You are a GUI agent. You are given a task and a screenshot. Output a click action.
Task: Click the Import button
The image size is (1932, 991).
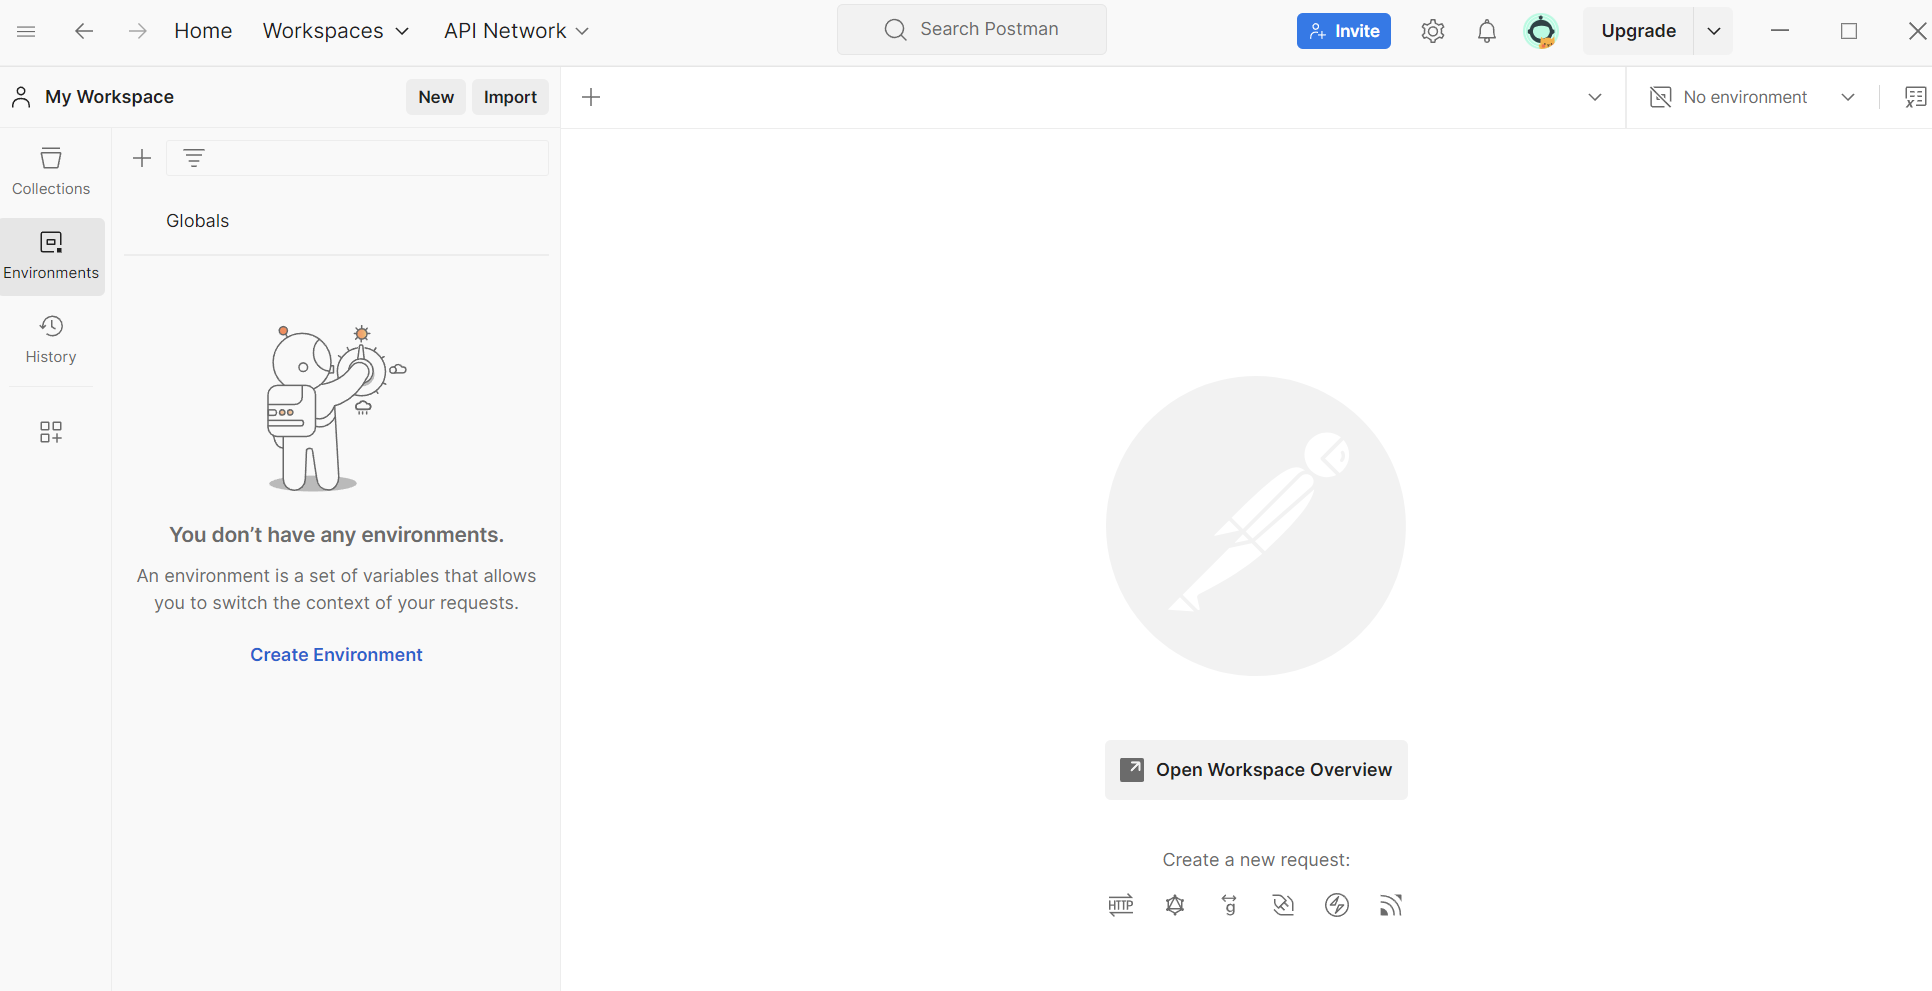pos(510,97)
